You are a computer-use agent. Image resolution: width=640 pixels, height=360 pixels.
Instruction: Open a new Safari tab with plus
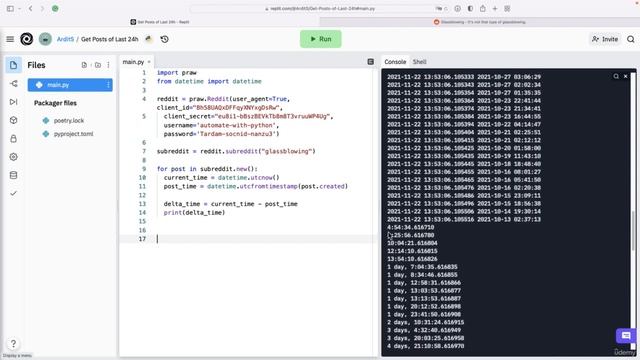point(495,8)
